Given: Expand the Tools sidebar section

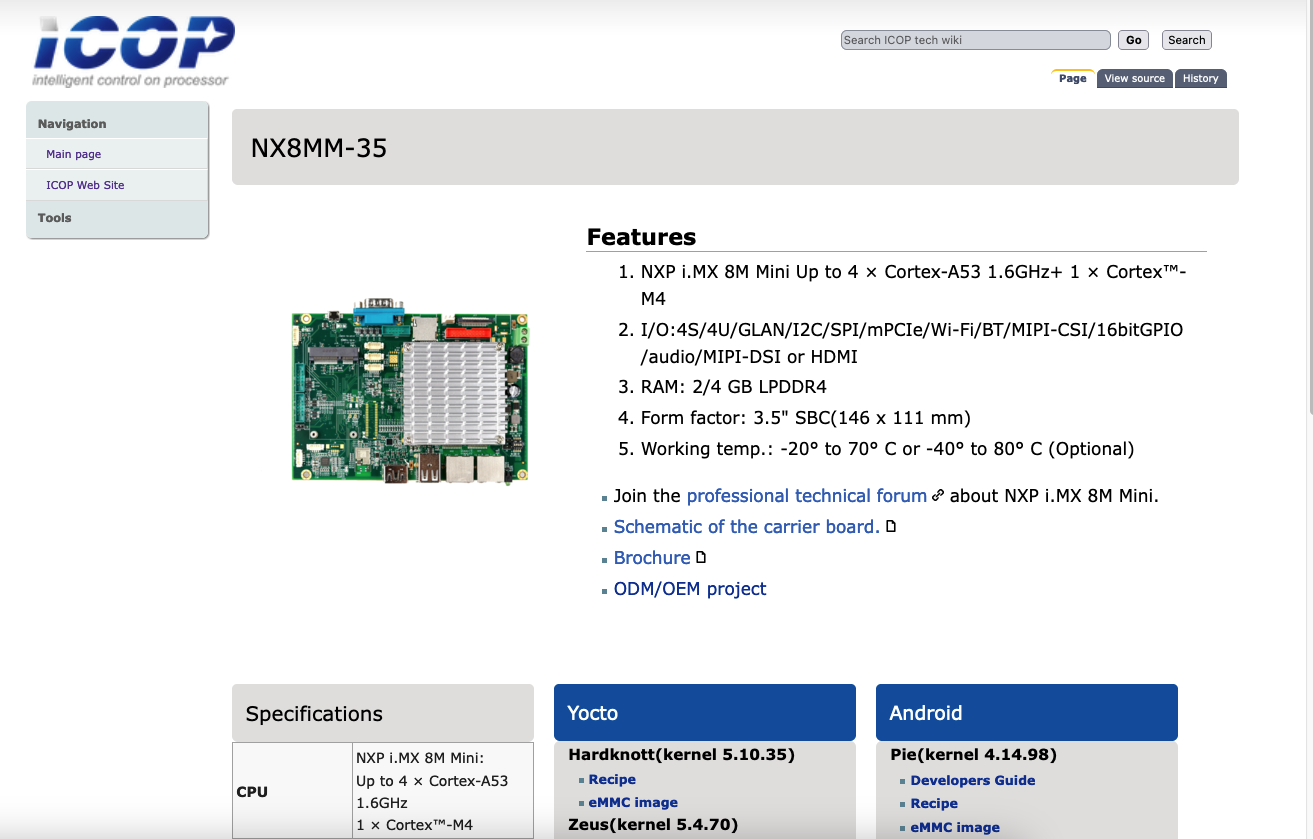Looking at the screenshot, I should [x=55, y=217].
